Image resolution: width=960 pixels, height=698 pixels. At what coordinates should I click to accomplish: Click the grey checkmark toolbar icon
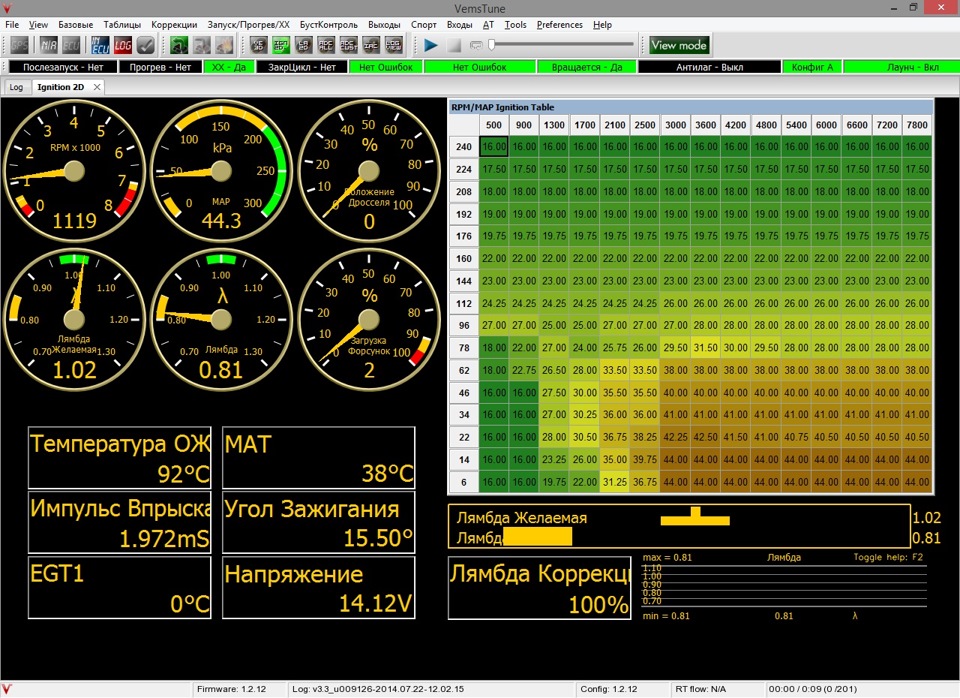(x=145, y=45)
